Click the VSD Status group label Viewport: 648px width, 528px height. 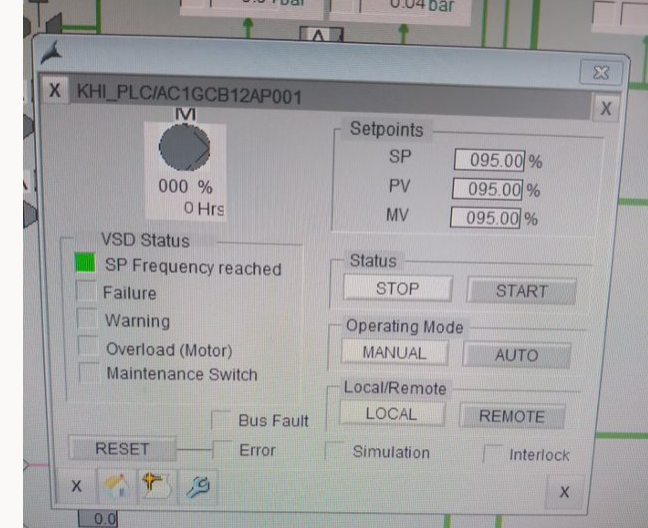(145, 240)
